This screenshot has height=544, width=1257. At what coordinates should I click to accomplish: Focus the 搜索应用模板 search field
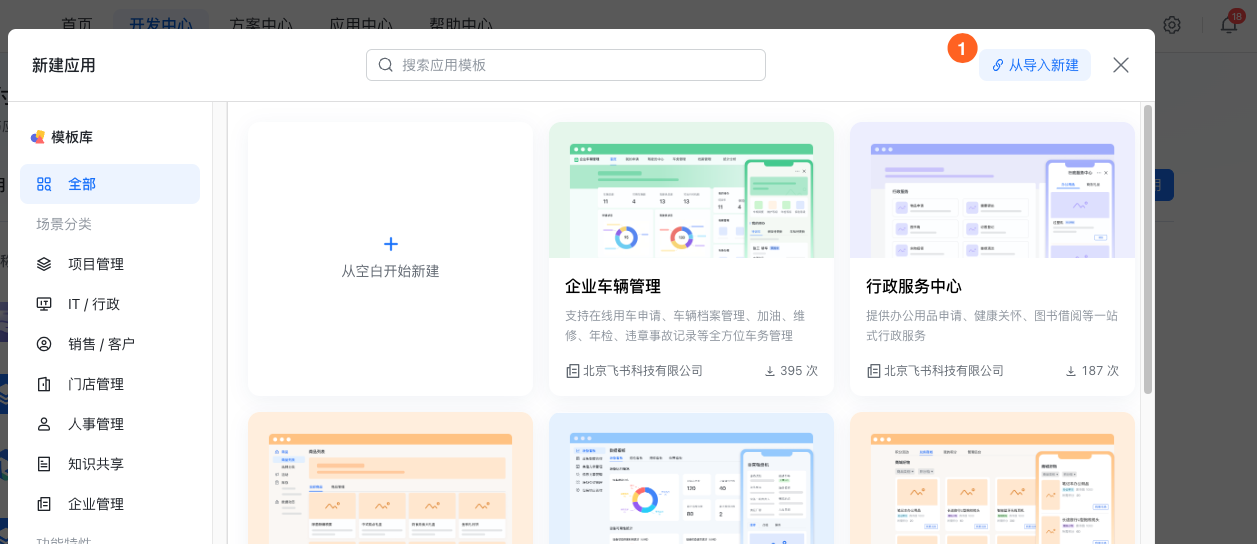pos(565,65)
